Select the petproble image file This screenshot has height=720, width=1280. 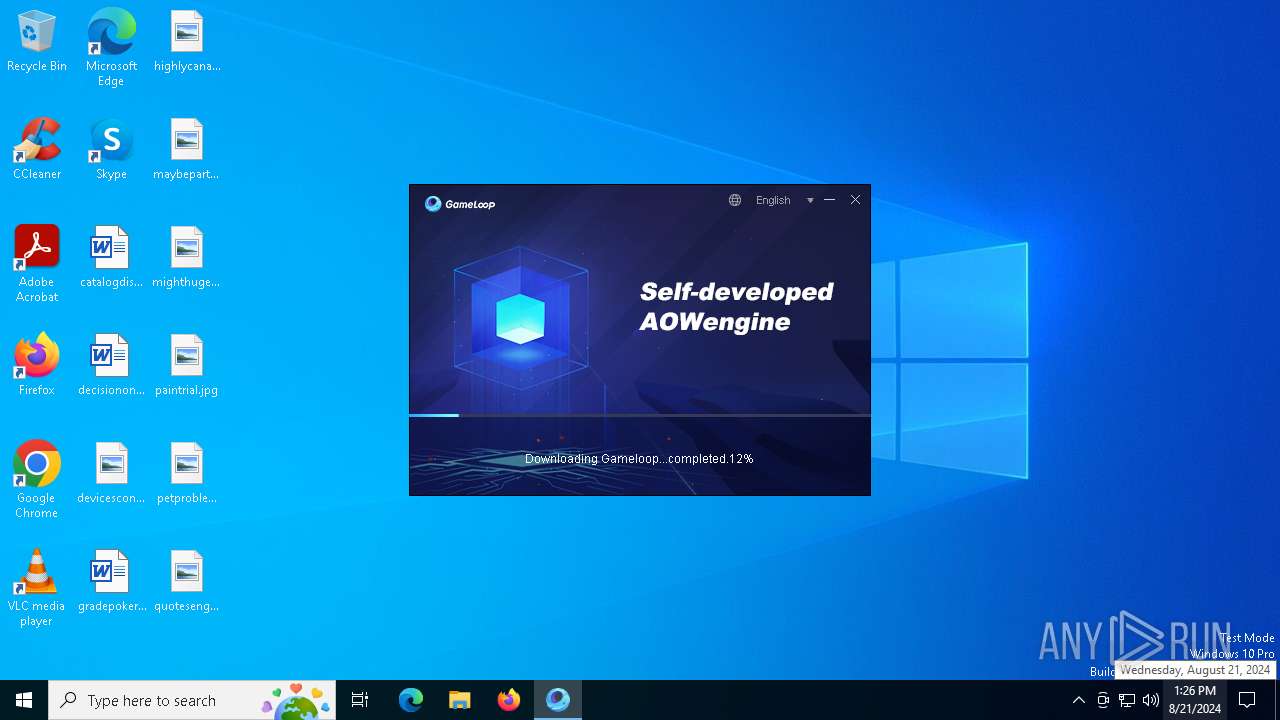click(x=187, y=474)
